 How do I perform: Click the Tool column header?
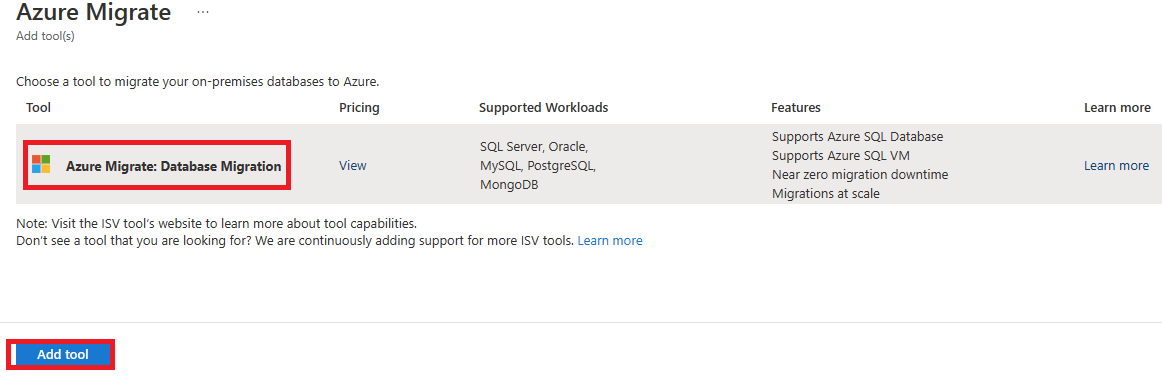[x=39, y=107]
